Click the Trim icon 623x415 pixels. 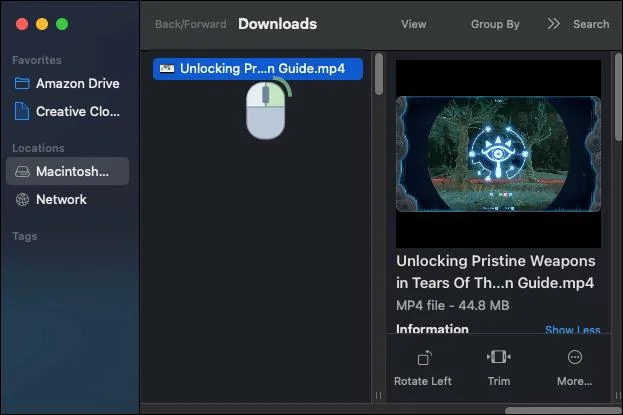[x=499, y=357]
